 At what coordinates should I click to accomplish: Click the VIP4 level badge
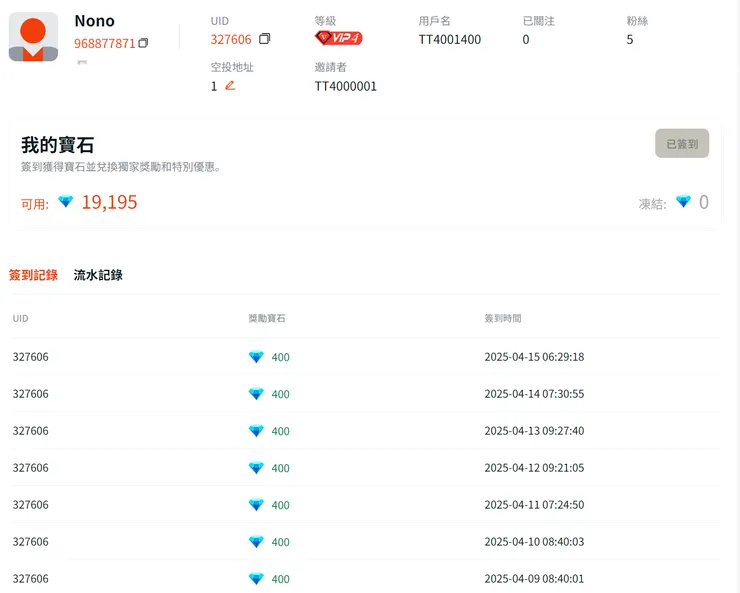point(338,38)
